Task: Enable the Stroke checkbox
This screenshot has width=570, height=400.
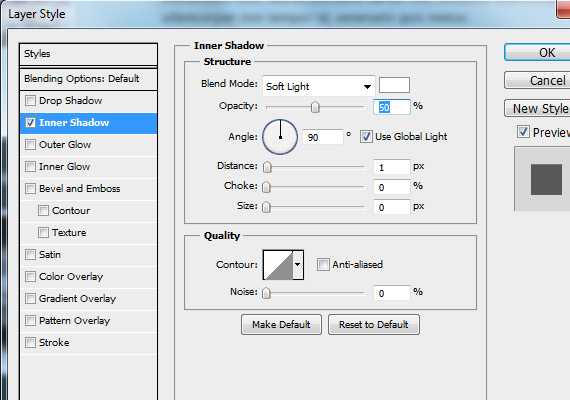Action: click(x=31, y=343)
